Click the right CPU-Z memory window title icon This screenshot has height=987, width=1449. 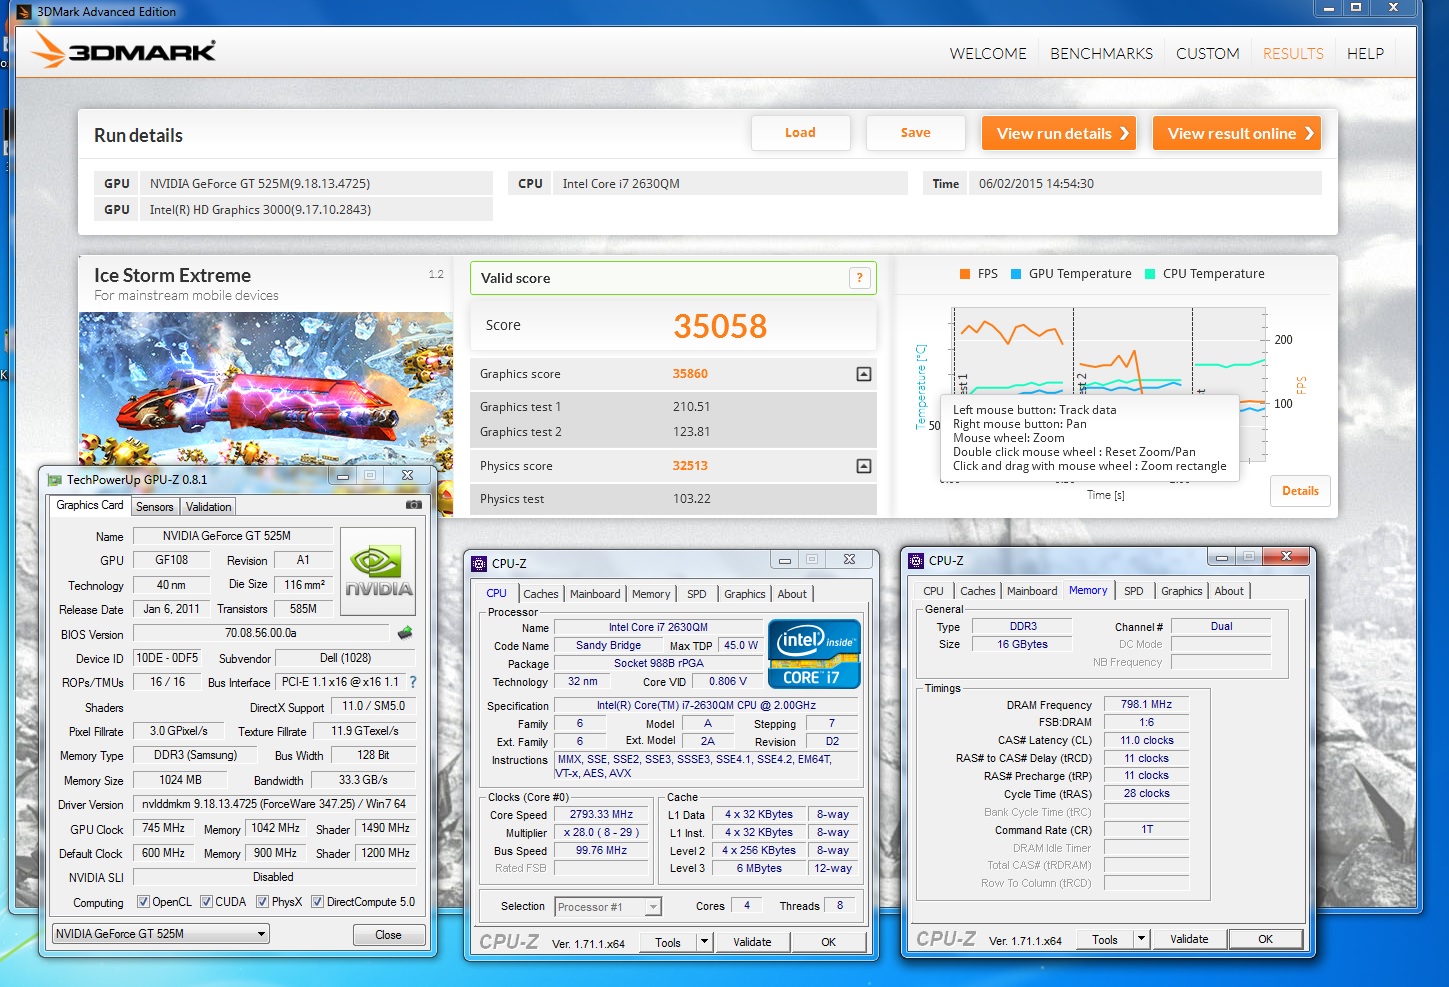(x=916, y=561)
